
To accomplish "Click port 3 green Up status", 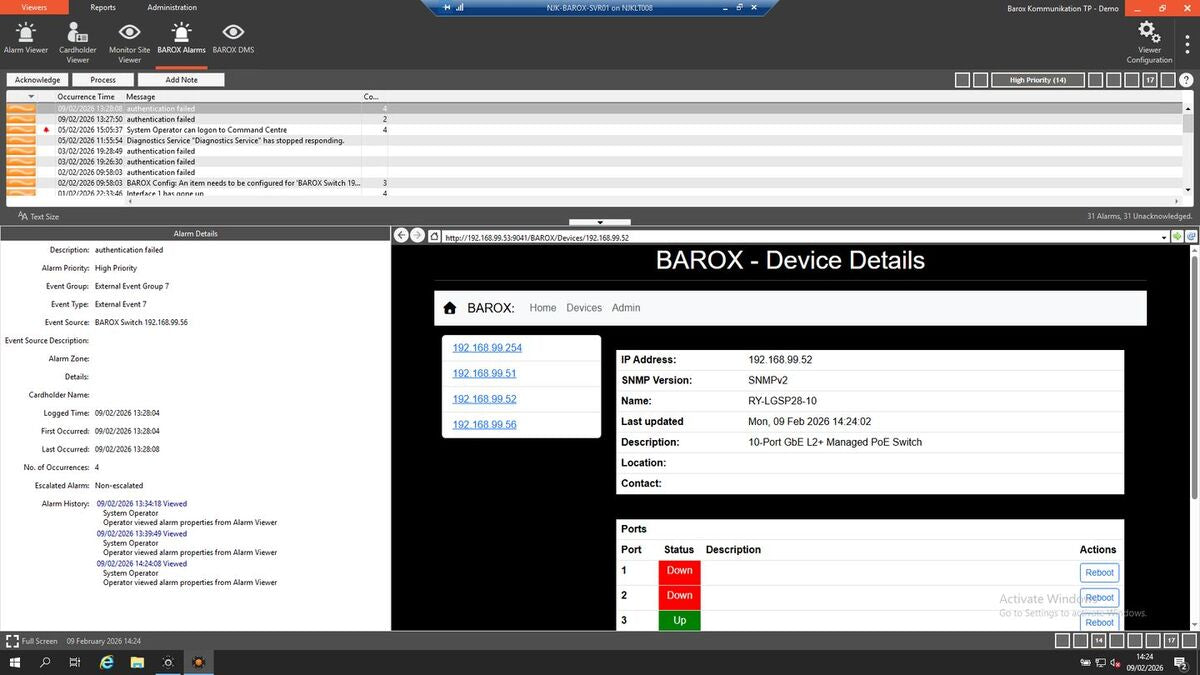I will [680, 620].
